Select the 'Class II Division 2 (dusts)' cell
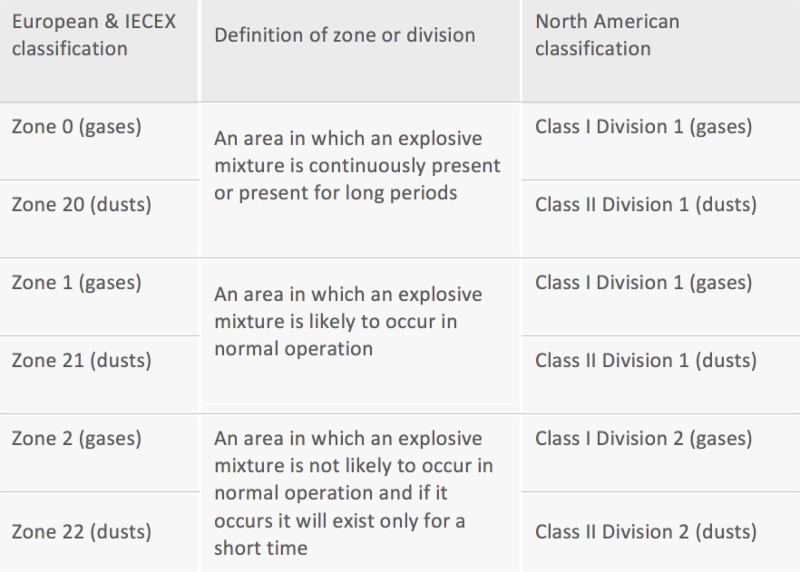800x572 pixels. pos(645,531)
